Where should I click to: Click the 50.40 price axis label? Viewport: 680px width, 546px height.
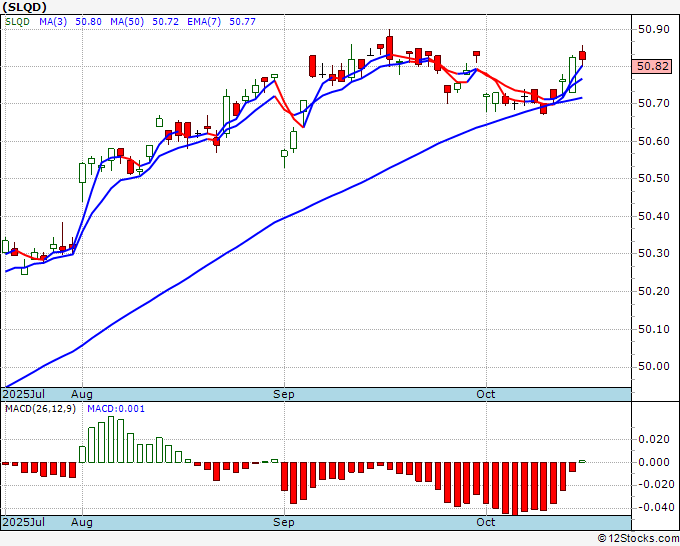pyautogui.click(x=654, y=216)
